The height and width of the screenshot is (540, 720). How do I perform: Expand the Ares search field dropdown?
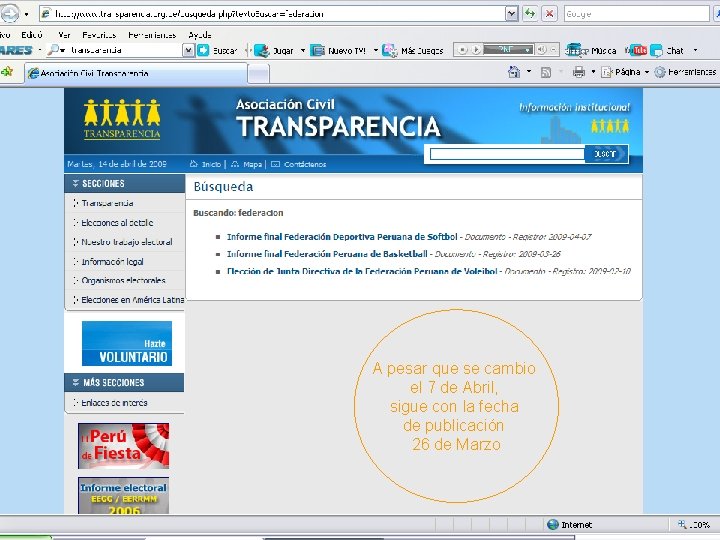(188, 50)
